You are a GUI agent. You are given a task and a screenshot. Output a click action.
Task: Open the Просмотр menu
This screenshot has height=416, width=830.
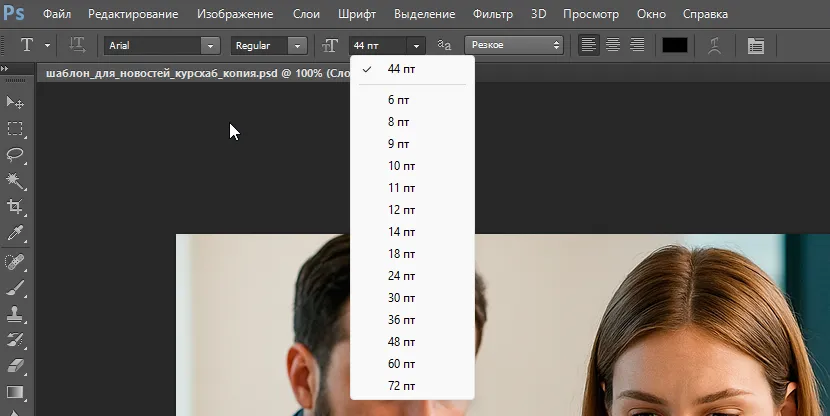591,14
